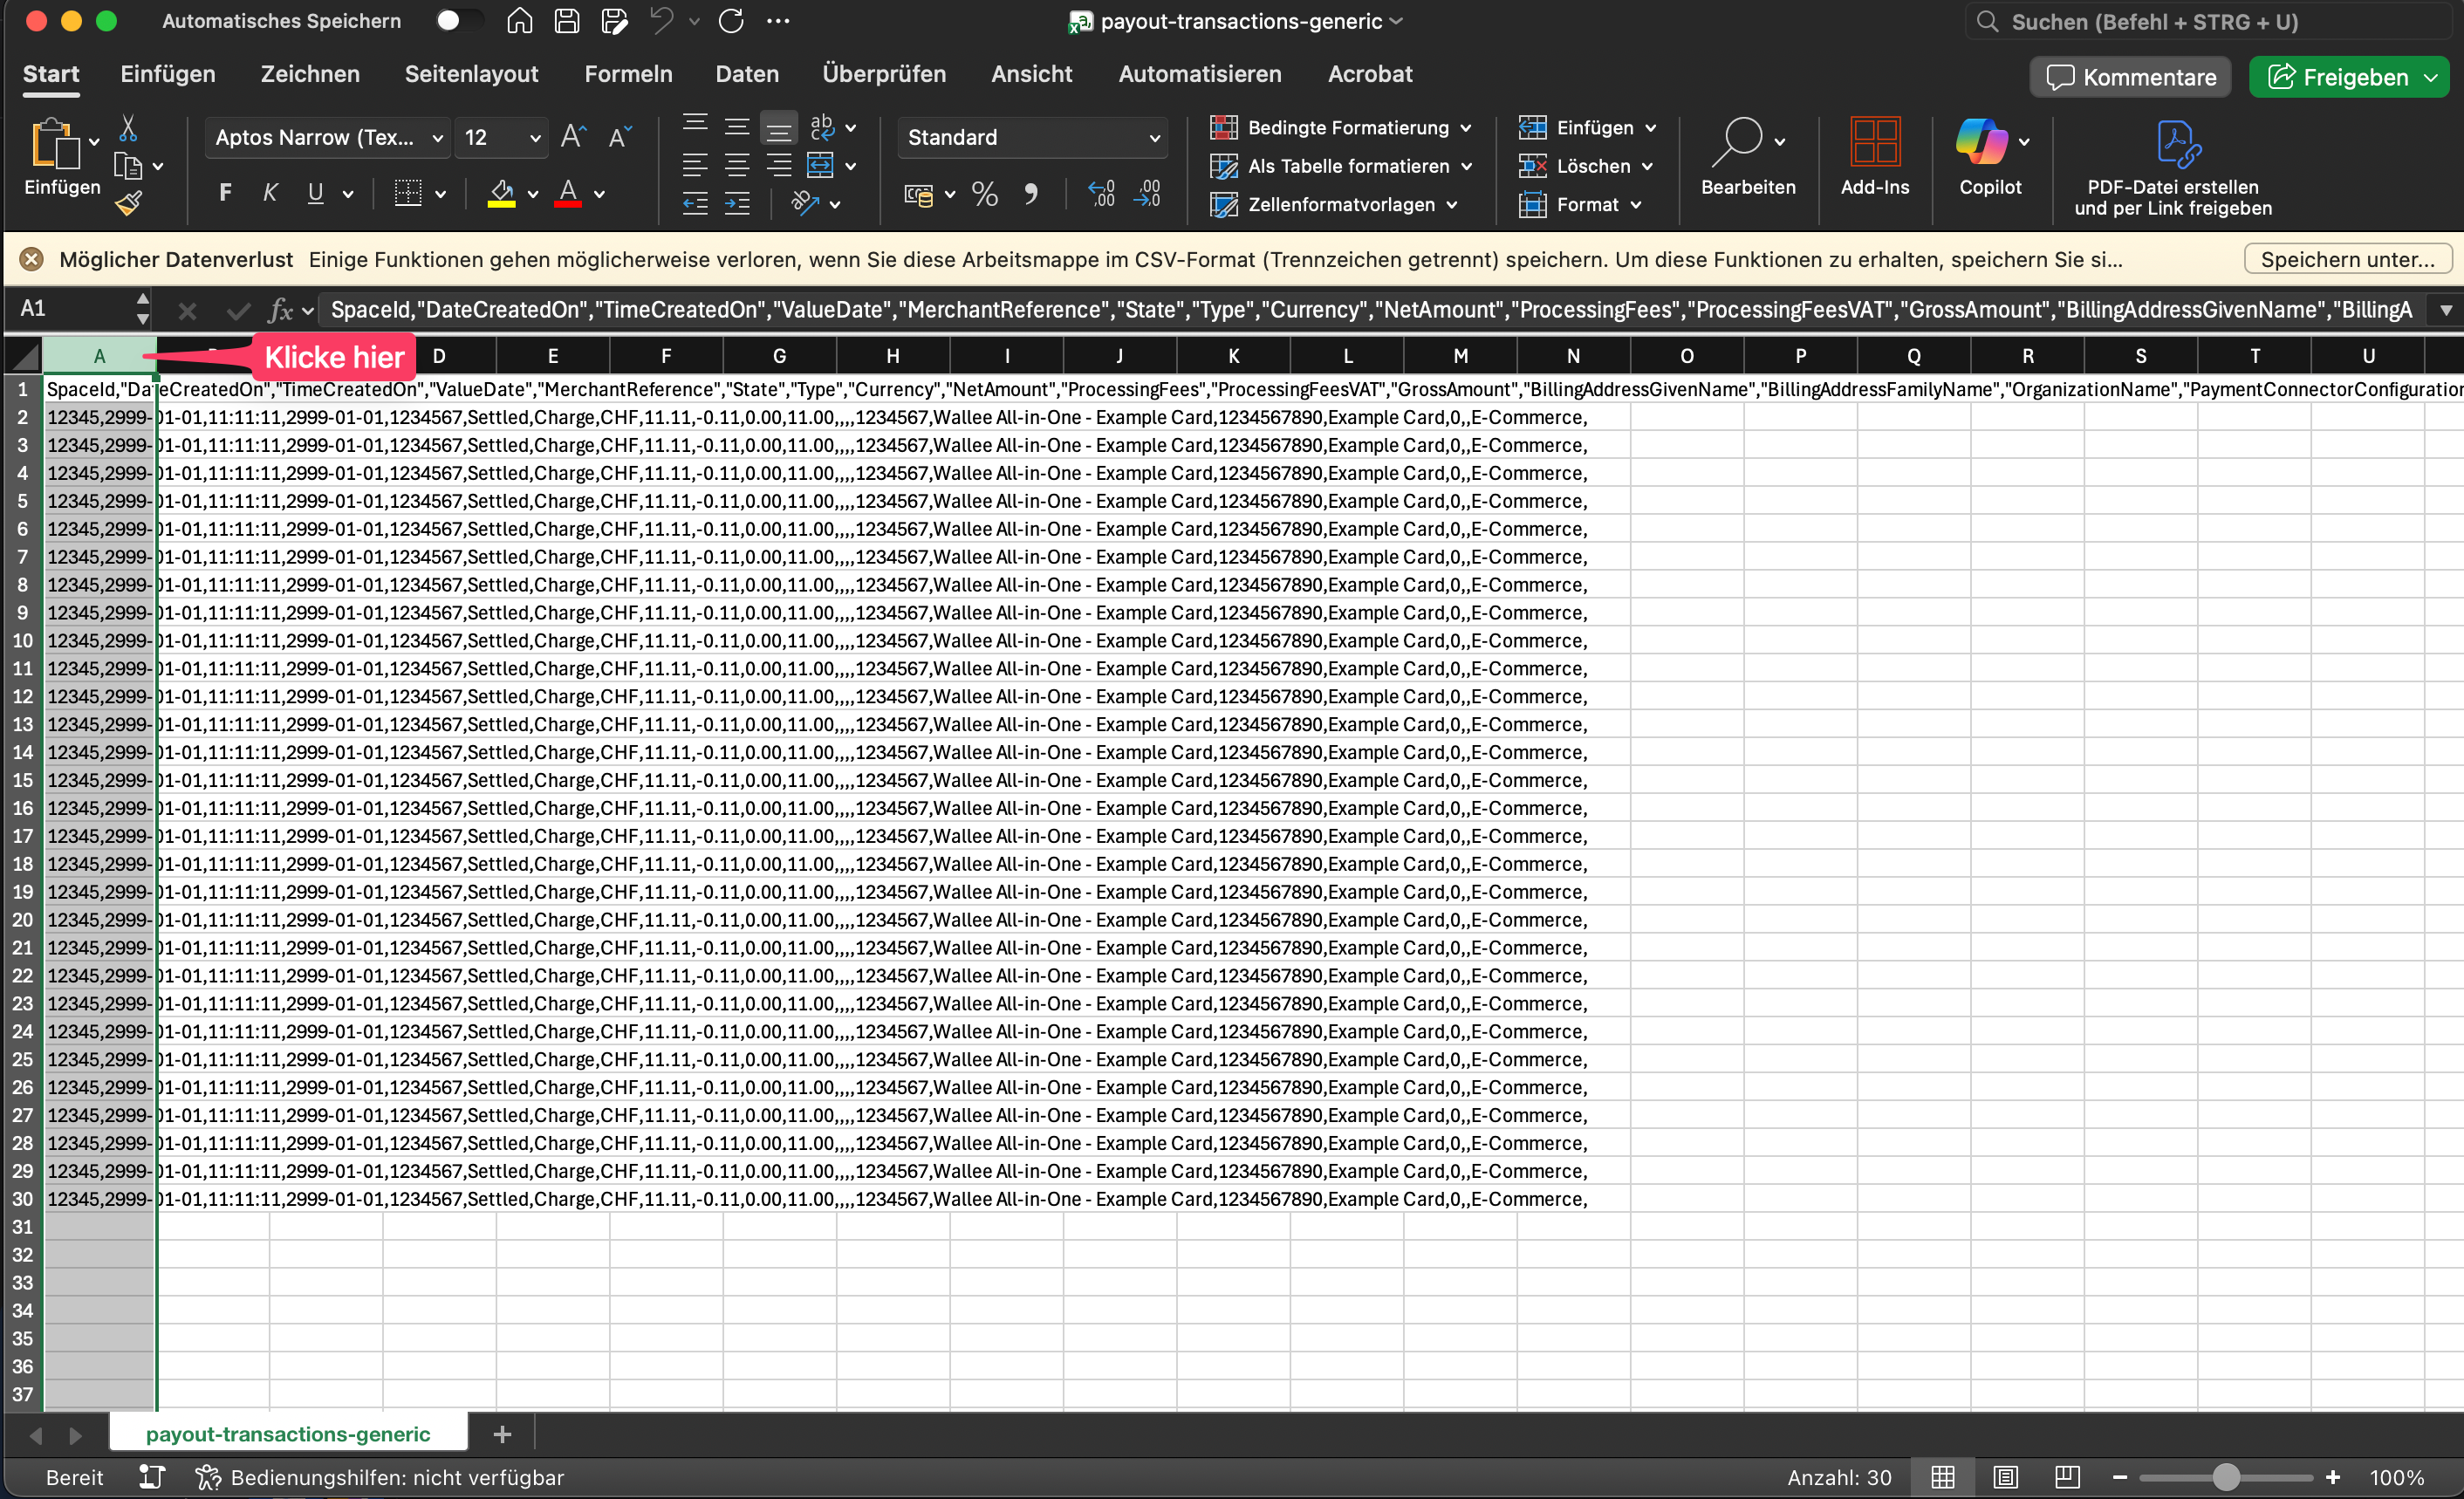Screen dimensions: 2464x1499
Task: Open the Copilot icon
Action: tap(1981, 142)
